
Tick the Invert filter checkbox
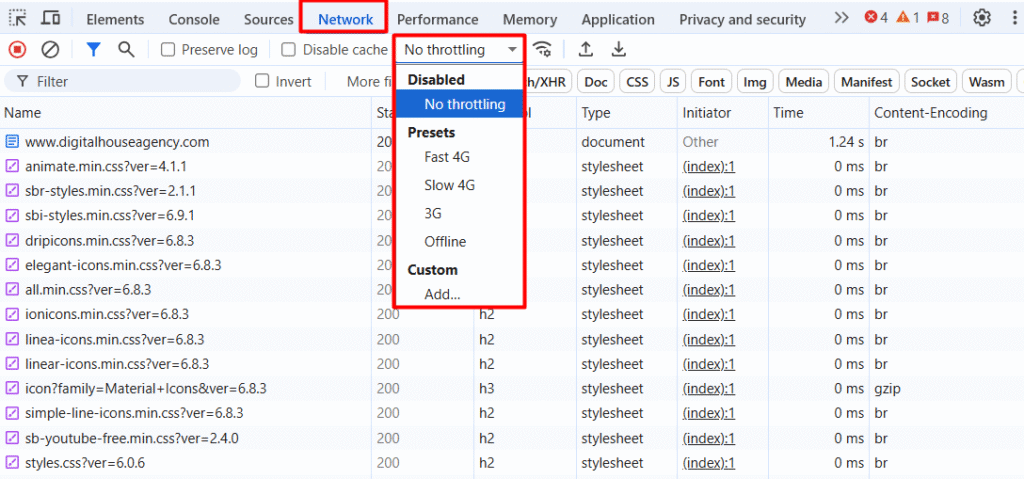262,81
